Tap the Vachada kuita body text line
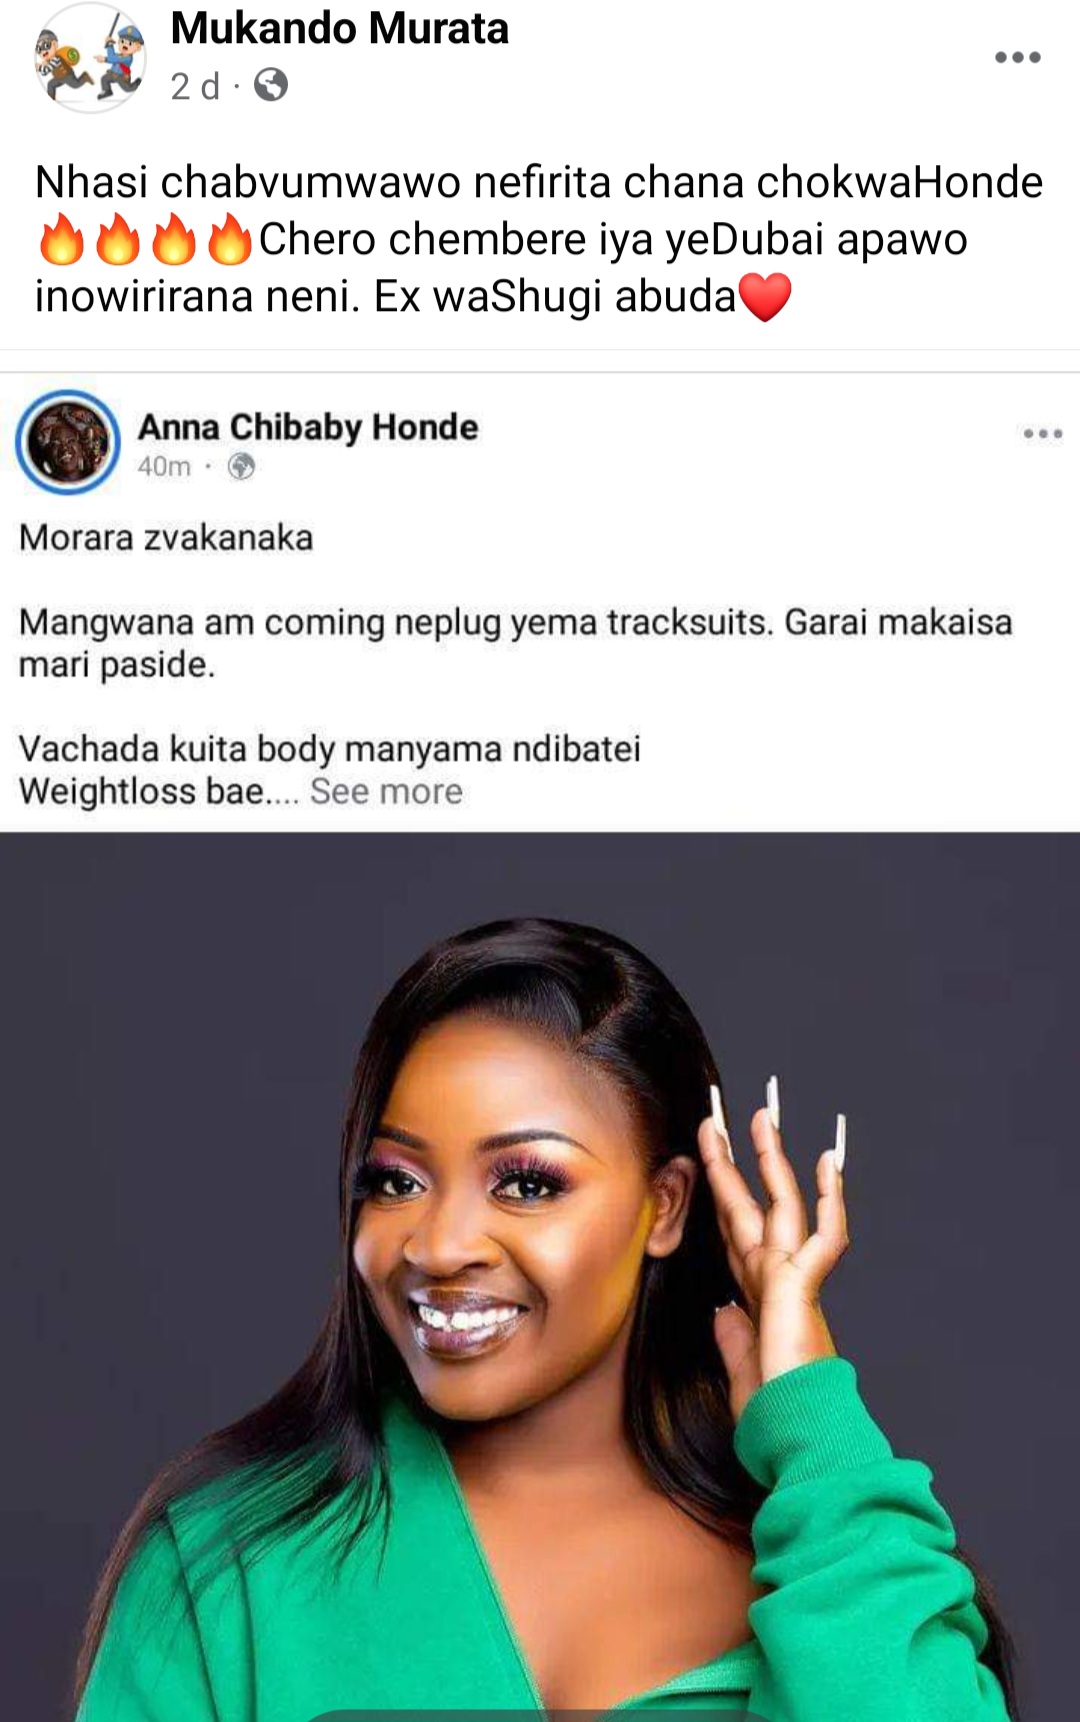 330,749
